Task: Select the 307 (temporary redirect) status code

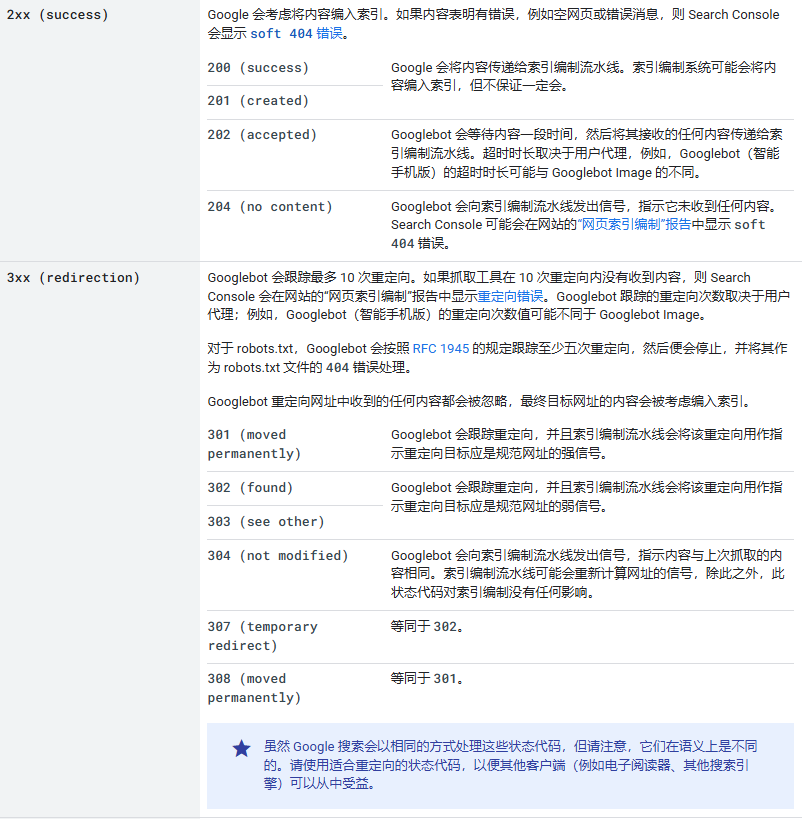Action: pyautogui.click(x=262, y=636)
